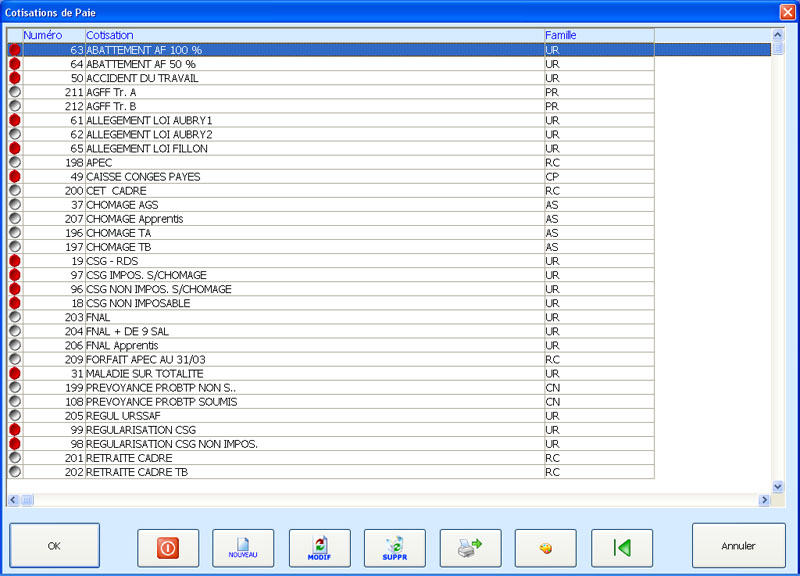Click the printer icon button
Viewport: 800px width, 576px height.
470,547
